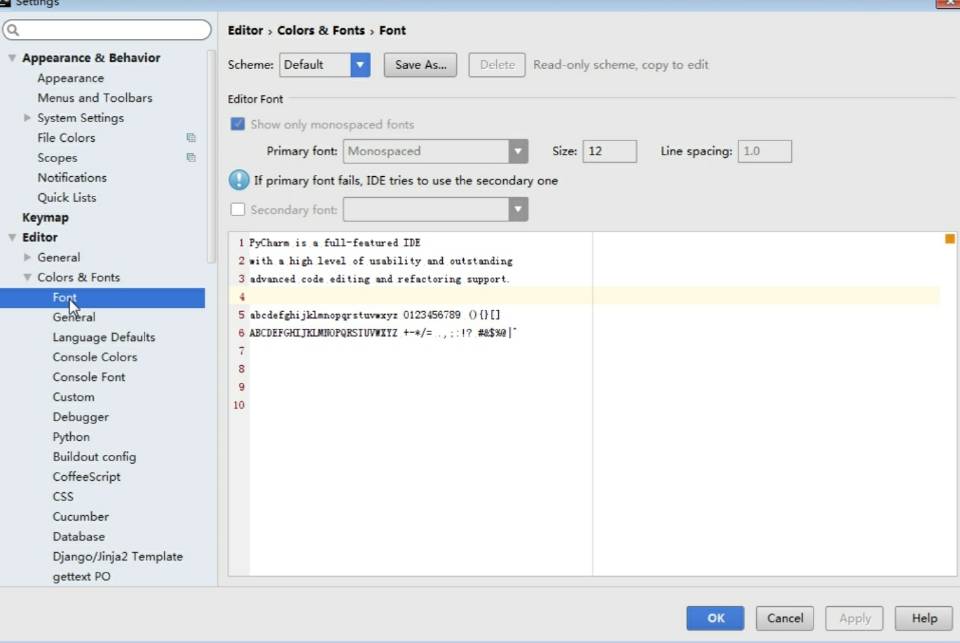Screen dimensions: 960x643
Task: Collapse the Editor section arrow
Action: (x=12, y=238)
